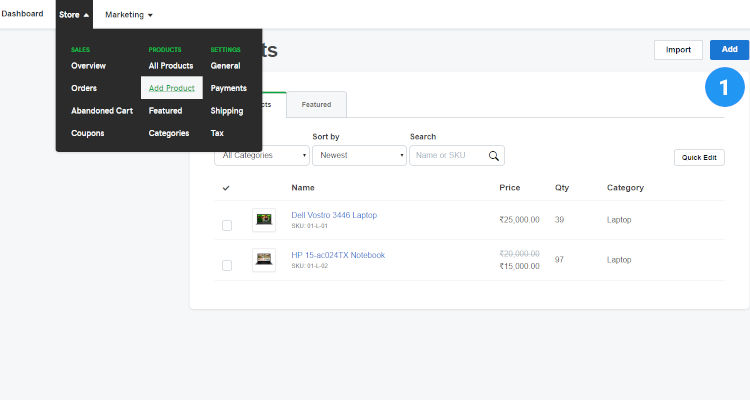Viewport: 750px width, 400px height.
Task: Toggle the select-all checkmark in table header
Action: click(x=226, y=188)
